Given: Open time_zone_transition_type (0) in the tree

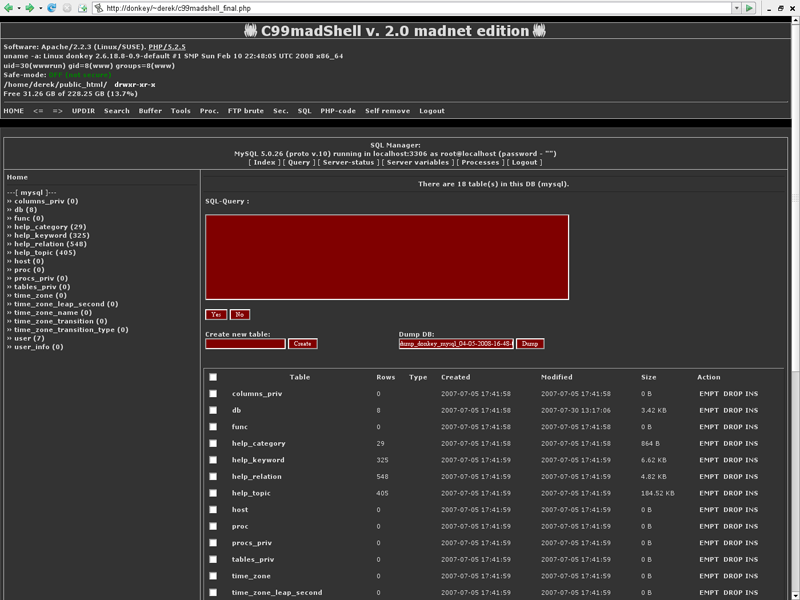Looking at the screenshot, I should (x=71, y=330).
